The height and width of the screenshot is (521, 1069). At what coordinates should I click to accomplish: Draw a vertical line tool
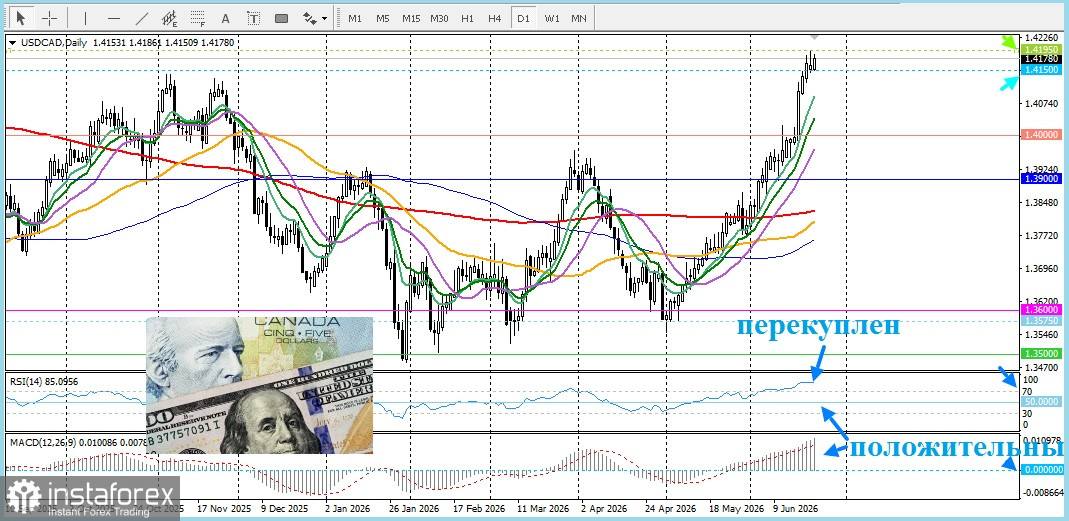pos(85,18)
